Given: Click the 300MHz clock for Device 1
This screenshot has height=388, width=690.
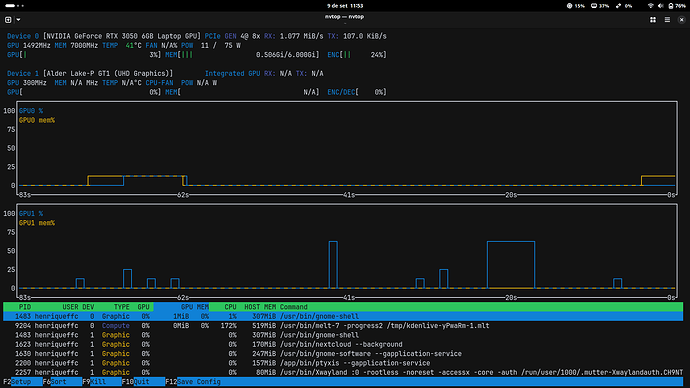Looking at the screenshot, I should [x=34, y=83].
